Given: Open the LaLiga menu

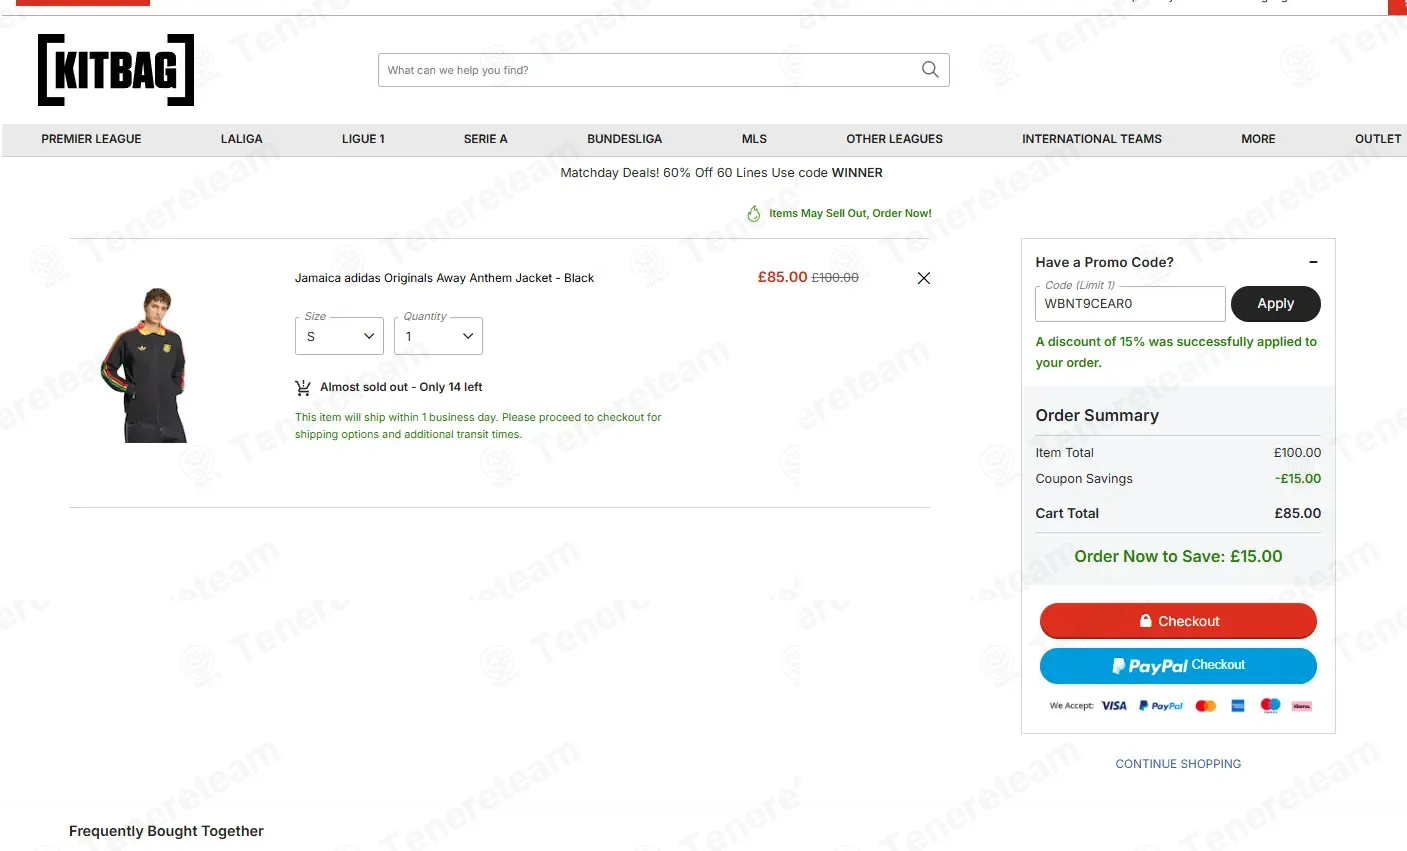Looking at the screenshot, I should (242, 139).
